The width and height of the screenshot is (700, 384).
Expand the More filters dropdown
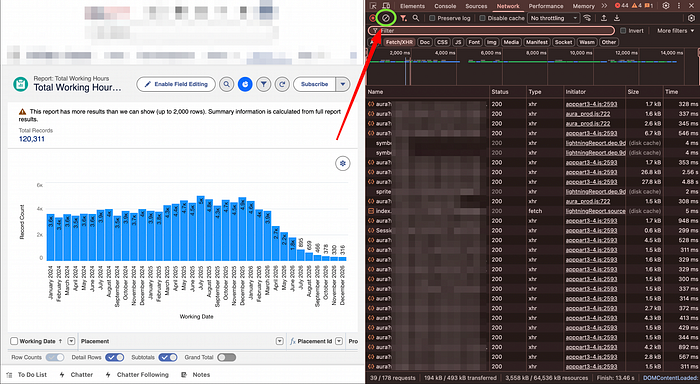[x=675, y=31]
